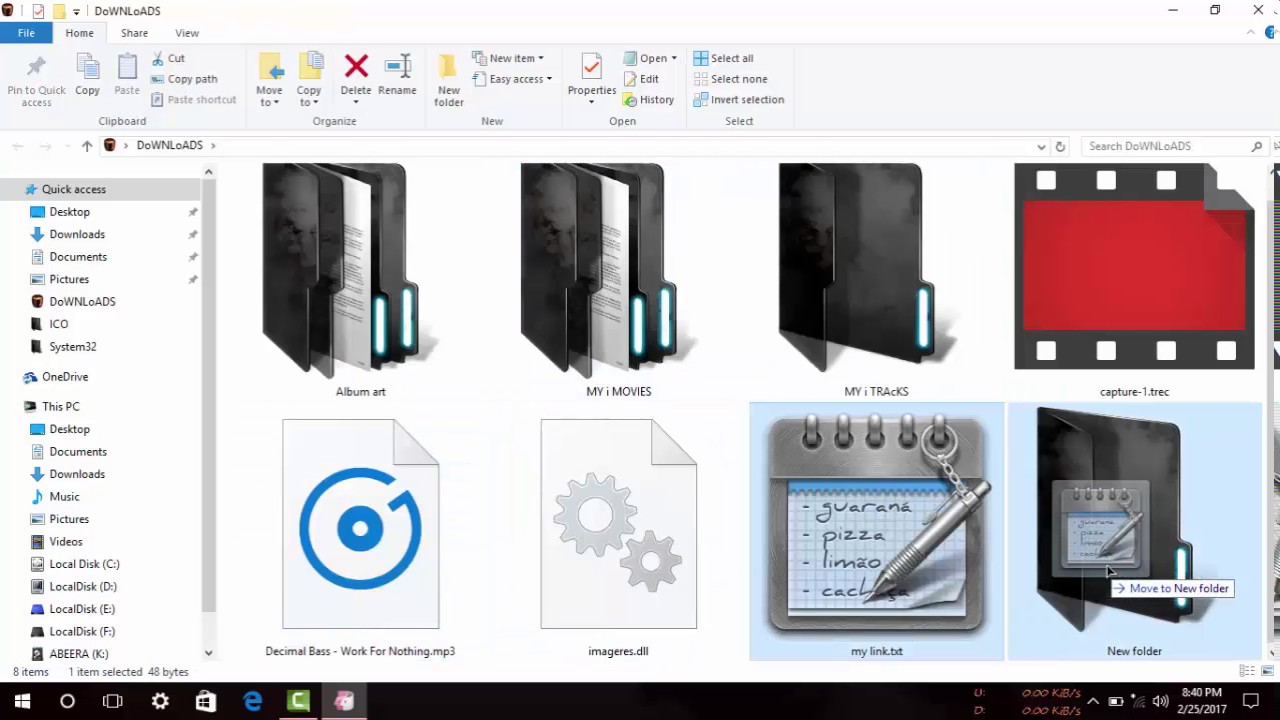Click the Copy icon in the Clipboard group
1280x720 pixels.
(x=87, y=75)
